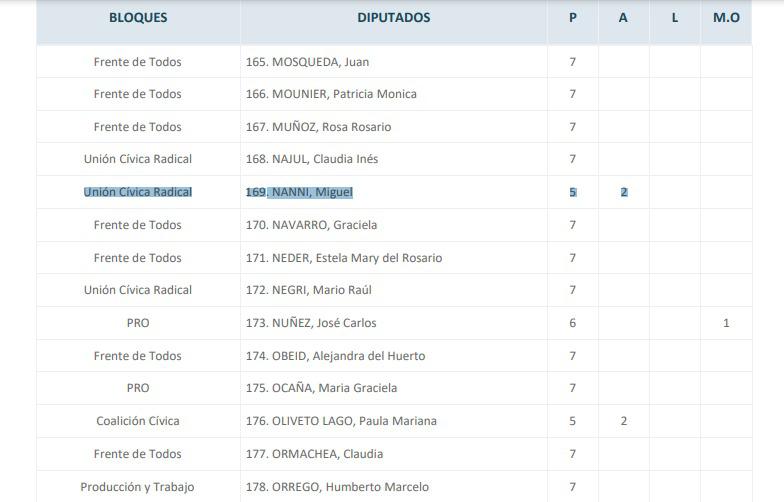Image resolution: width=784 pixels, height=502 pixels.
Task: Click the highlighted Unión Cívica Radical cell
Action: 138,192
